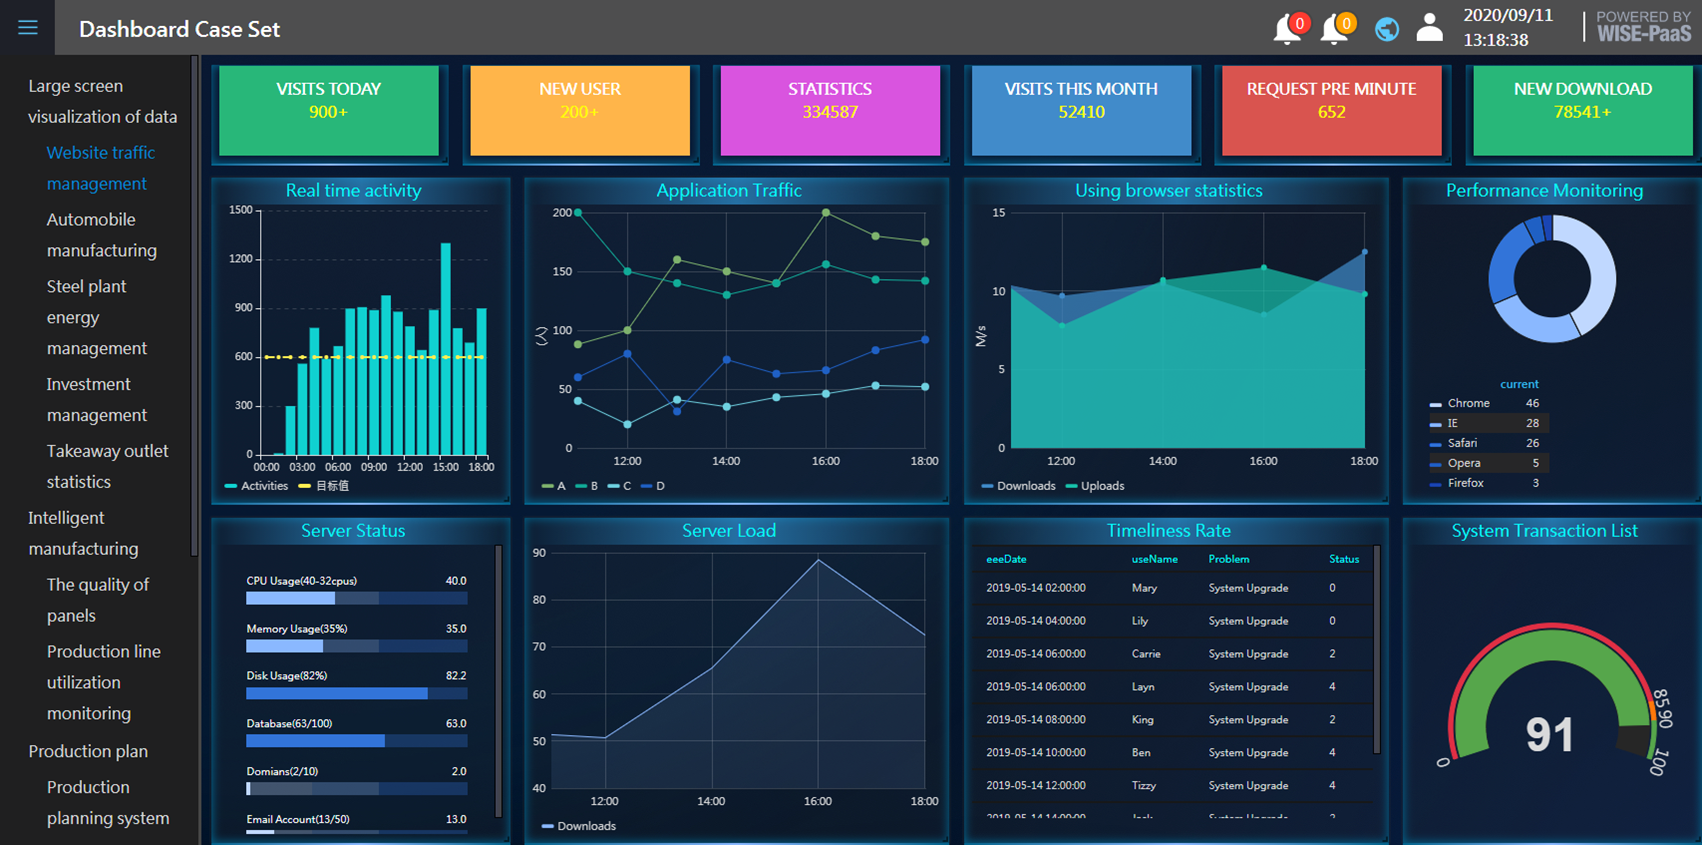Collapse the Production plan sidebar group

pos(88,751)
